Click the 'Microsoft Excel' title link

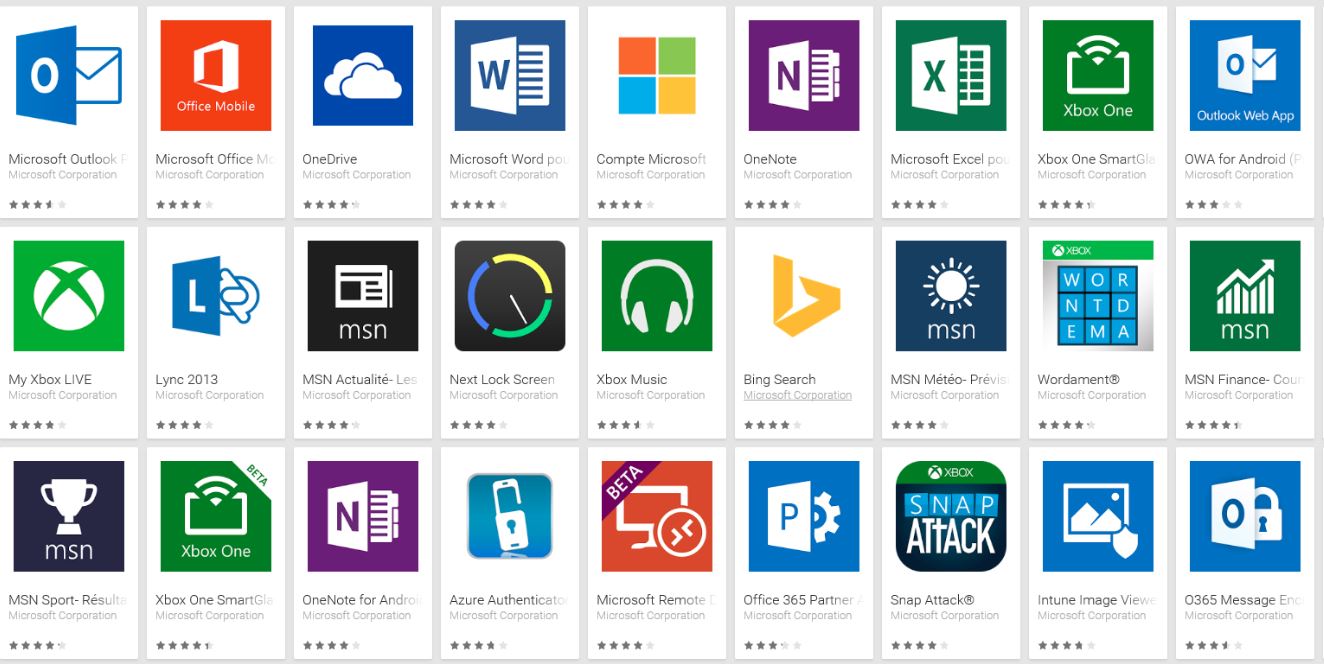coord(950,159)
